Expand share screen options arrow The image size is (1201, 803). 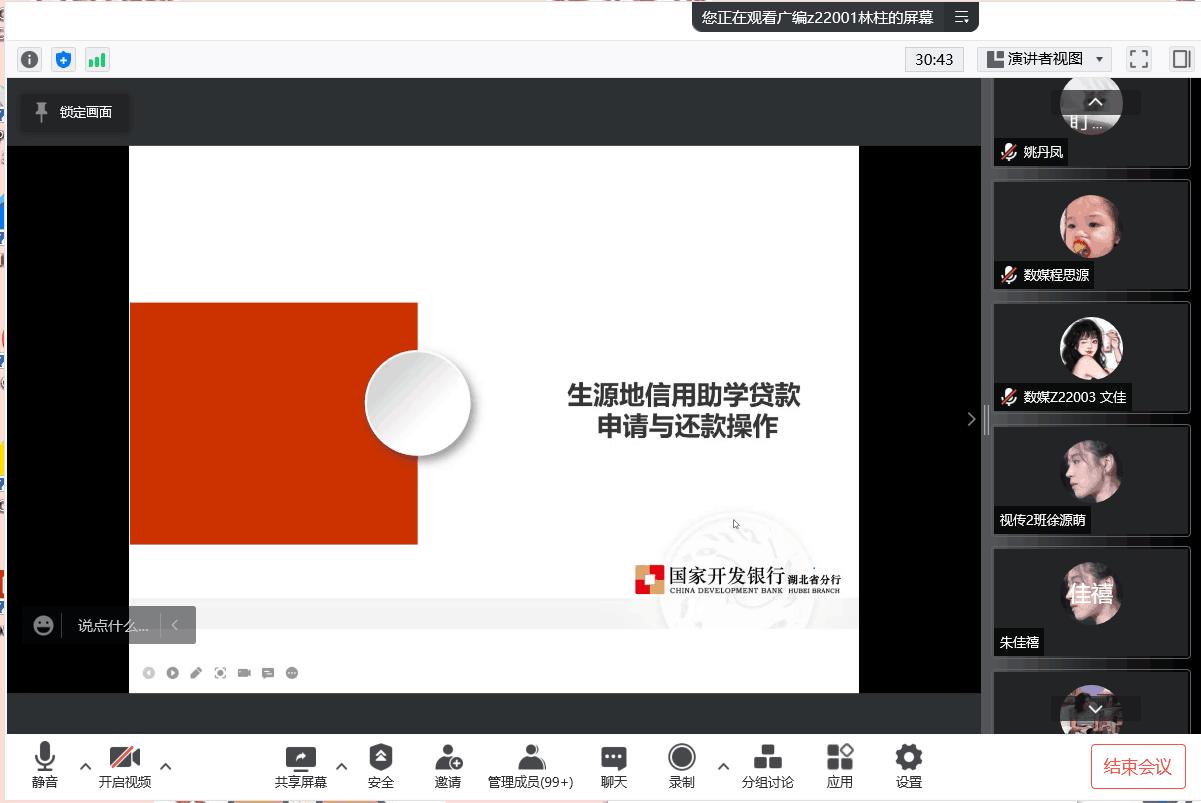[341, 767]
